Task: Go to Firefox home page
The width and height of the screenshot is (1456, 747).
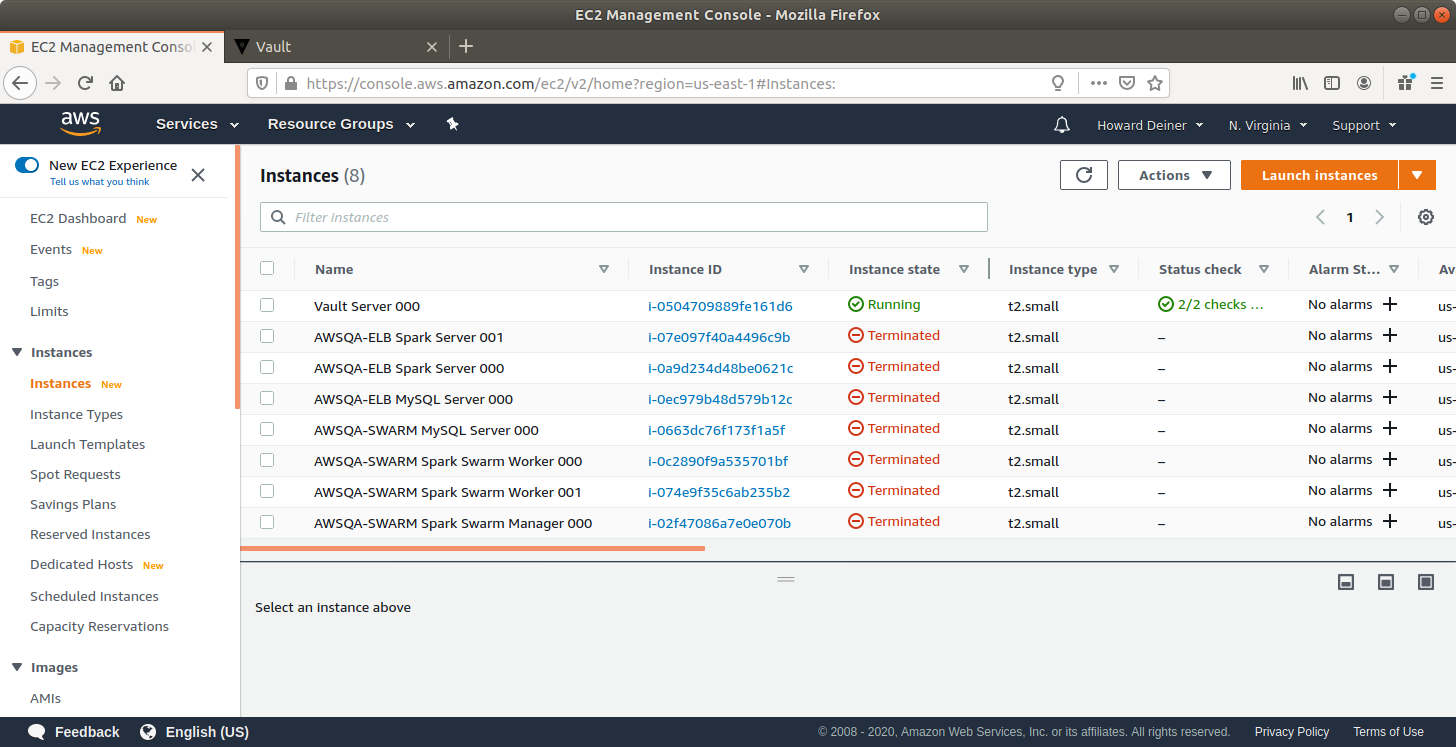Action: pos(117,83)
